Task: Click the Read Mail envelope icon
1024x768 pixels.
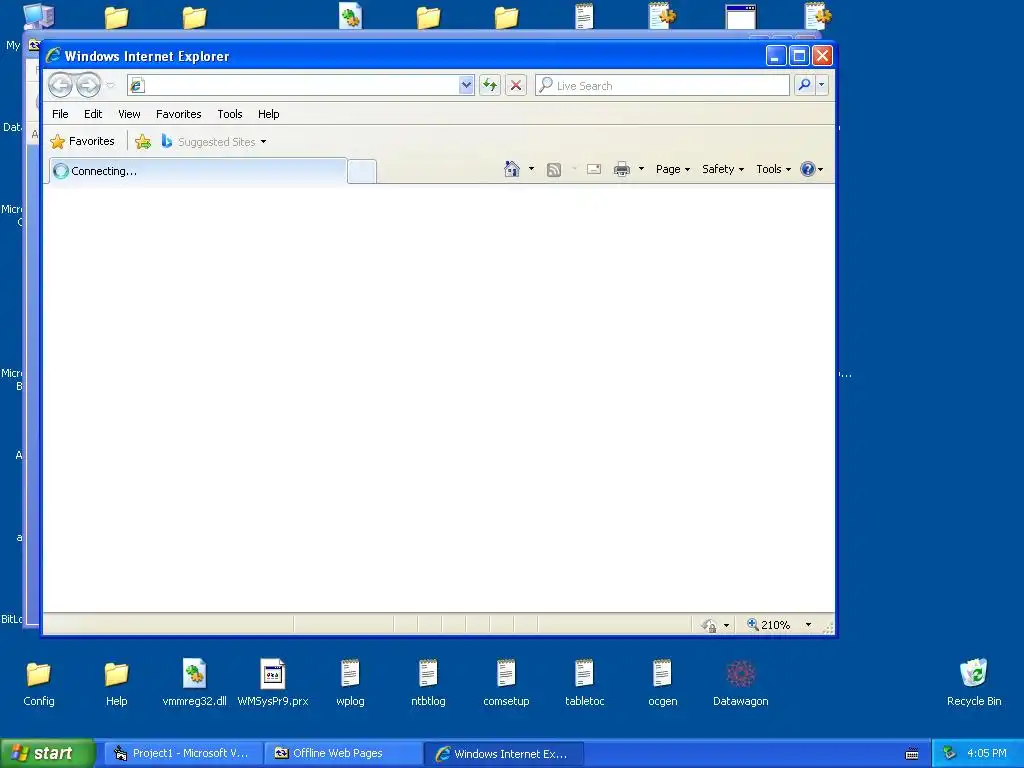Action: [594, 169]
